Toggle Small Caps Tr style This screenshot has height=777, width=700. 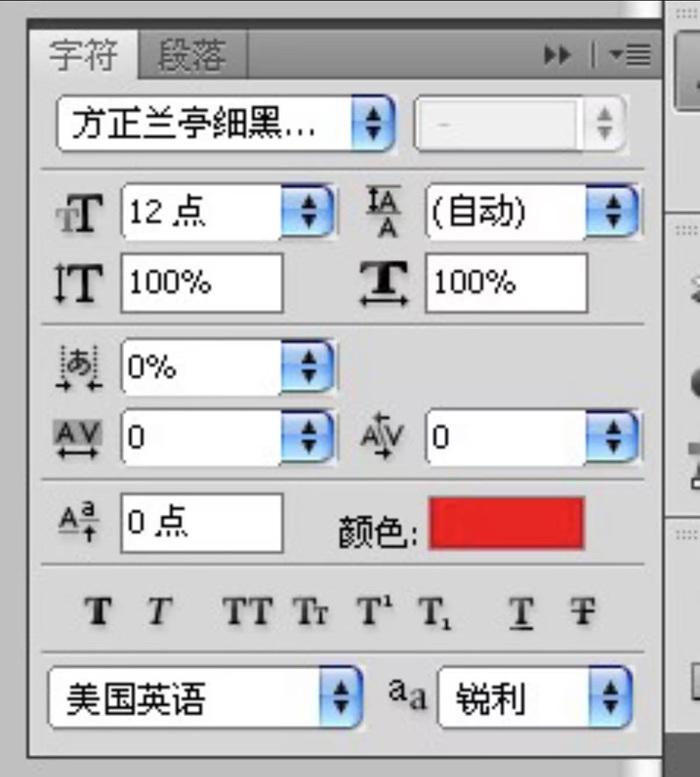click(311, 610)
